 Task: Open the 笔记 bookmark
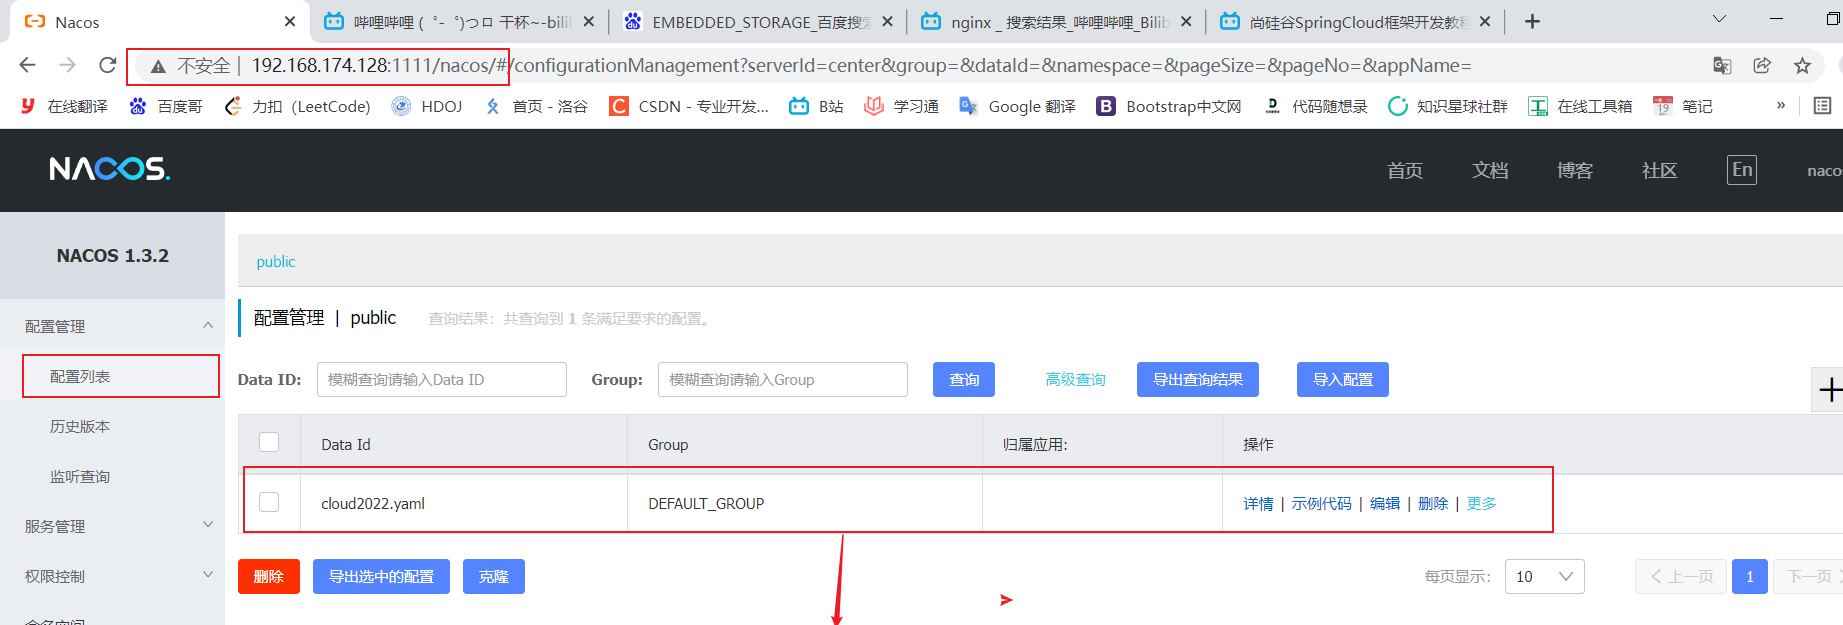(x=1683, y=106)
